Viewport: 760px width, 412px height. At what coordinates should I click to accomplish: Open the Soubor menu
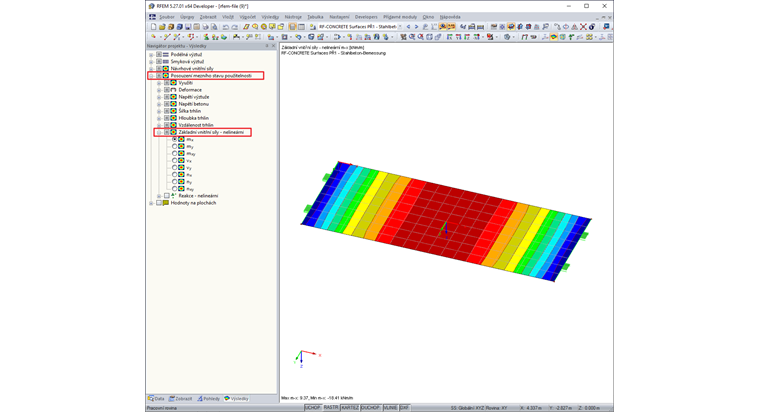(x=167, y=17)
